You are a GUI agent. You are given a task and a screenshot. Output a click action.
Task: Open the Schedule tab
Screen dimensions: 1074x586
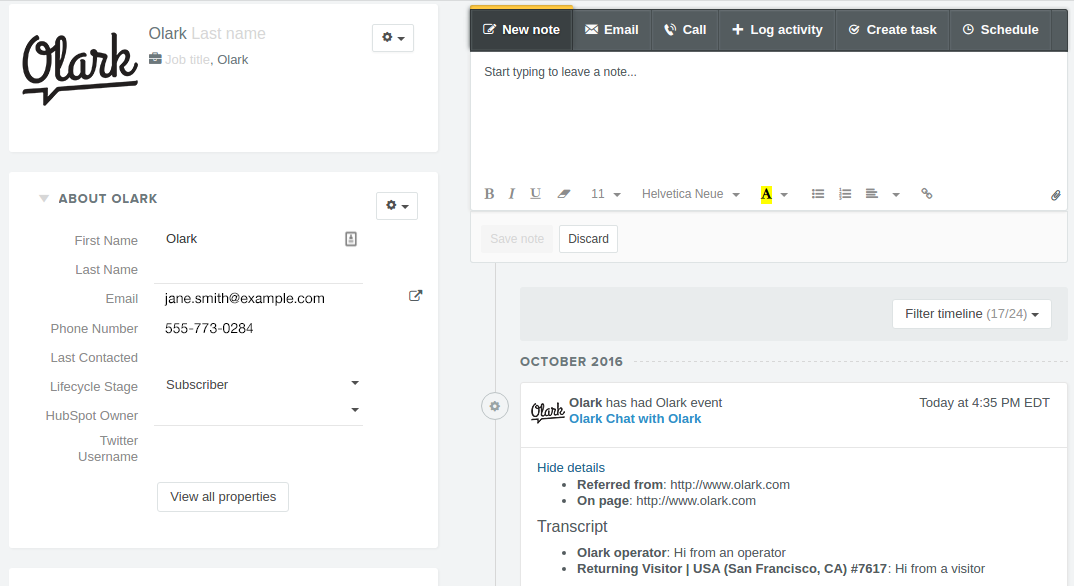coord(1000,29)
